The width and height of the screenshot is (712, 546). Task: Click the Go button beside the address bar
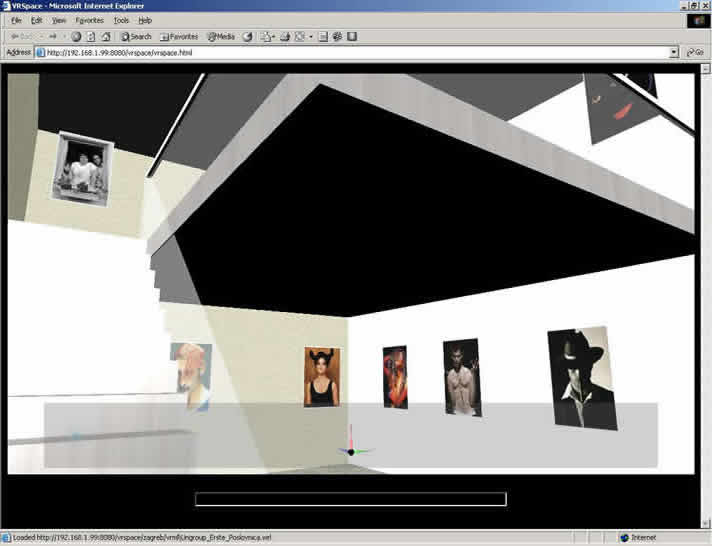tap(693, 52)
